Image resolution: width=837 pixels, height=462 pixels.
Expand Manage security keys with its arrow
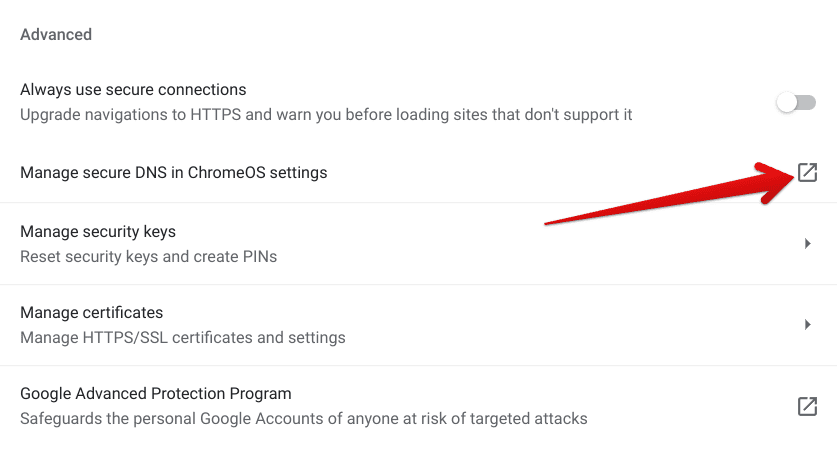click(807, 244)
